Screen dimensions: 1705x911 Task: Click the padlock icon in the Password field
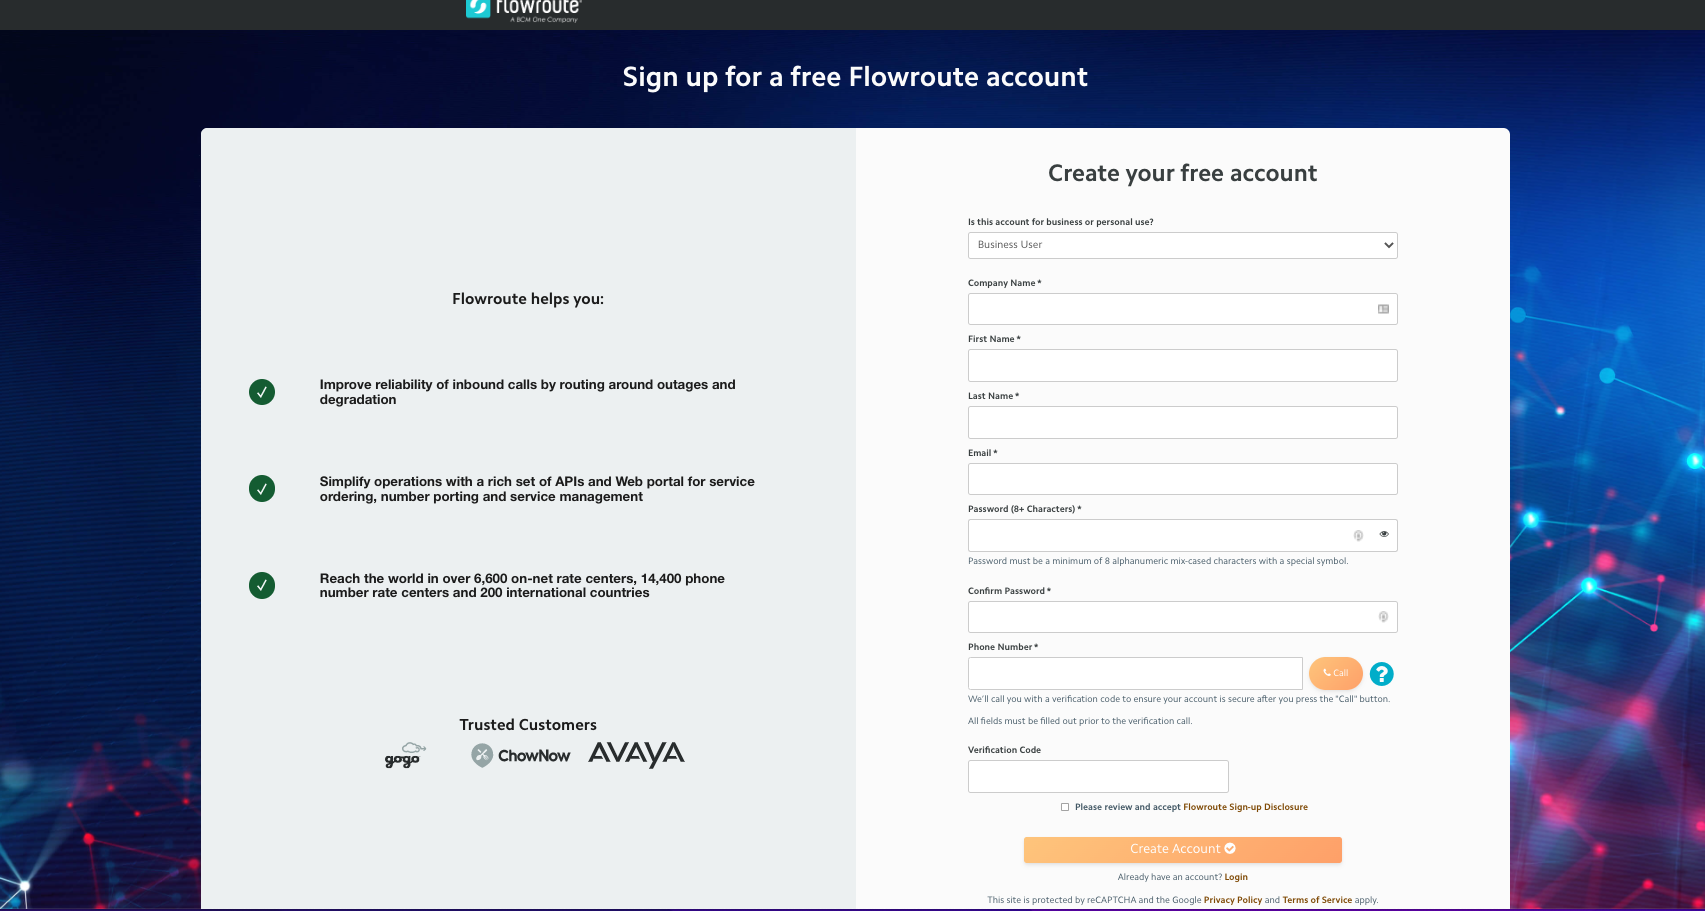1358,536
